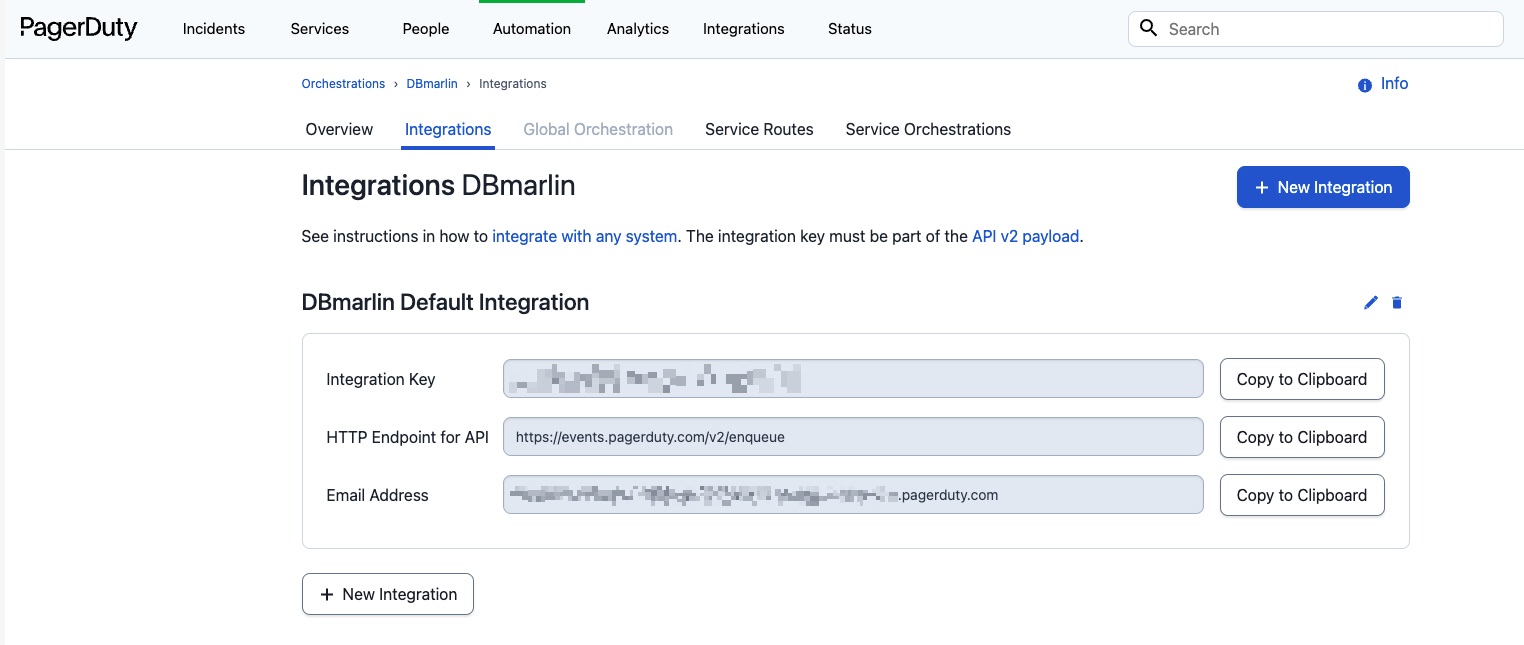Viewport: 1524px width, 645px height.
Task: Open the Info link
Action: coord(1394,84)
